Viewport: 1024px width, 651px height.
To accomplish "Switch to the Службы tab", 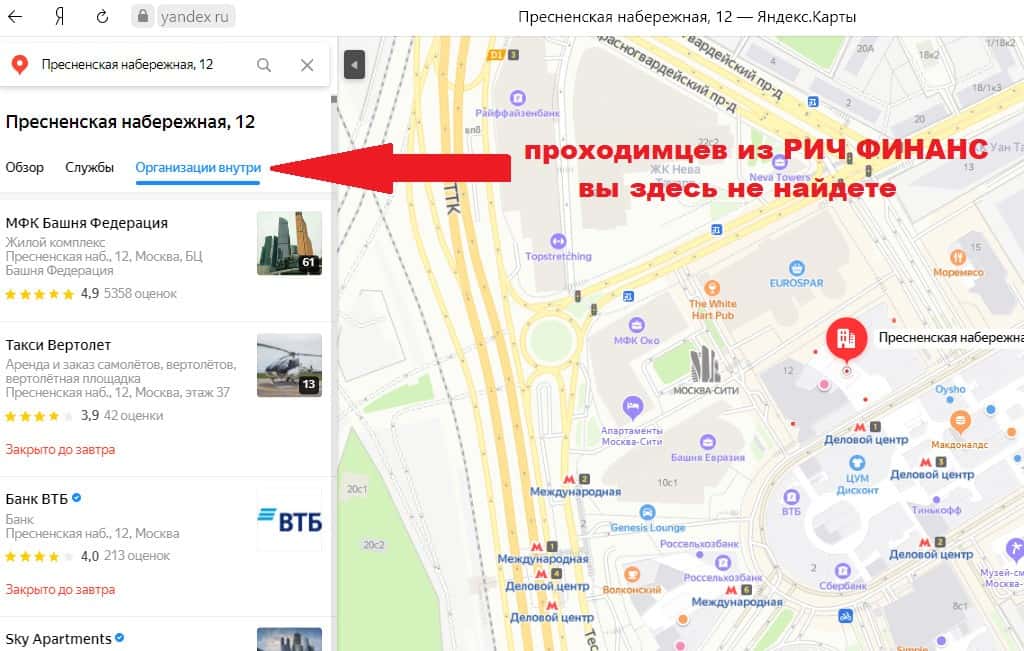I will 89,167.
